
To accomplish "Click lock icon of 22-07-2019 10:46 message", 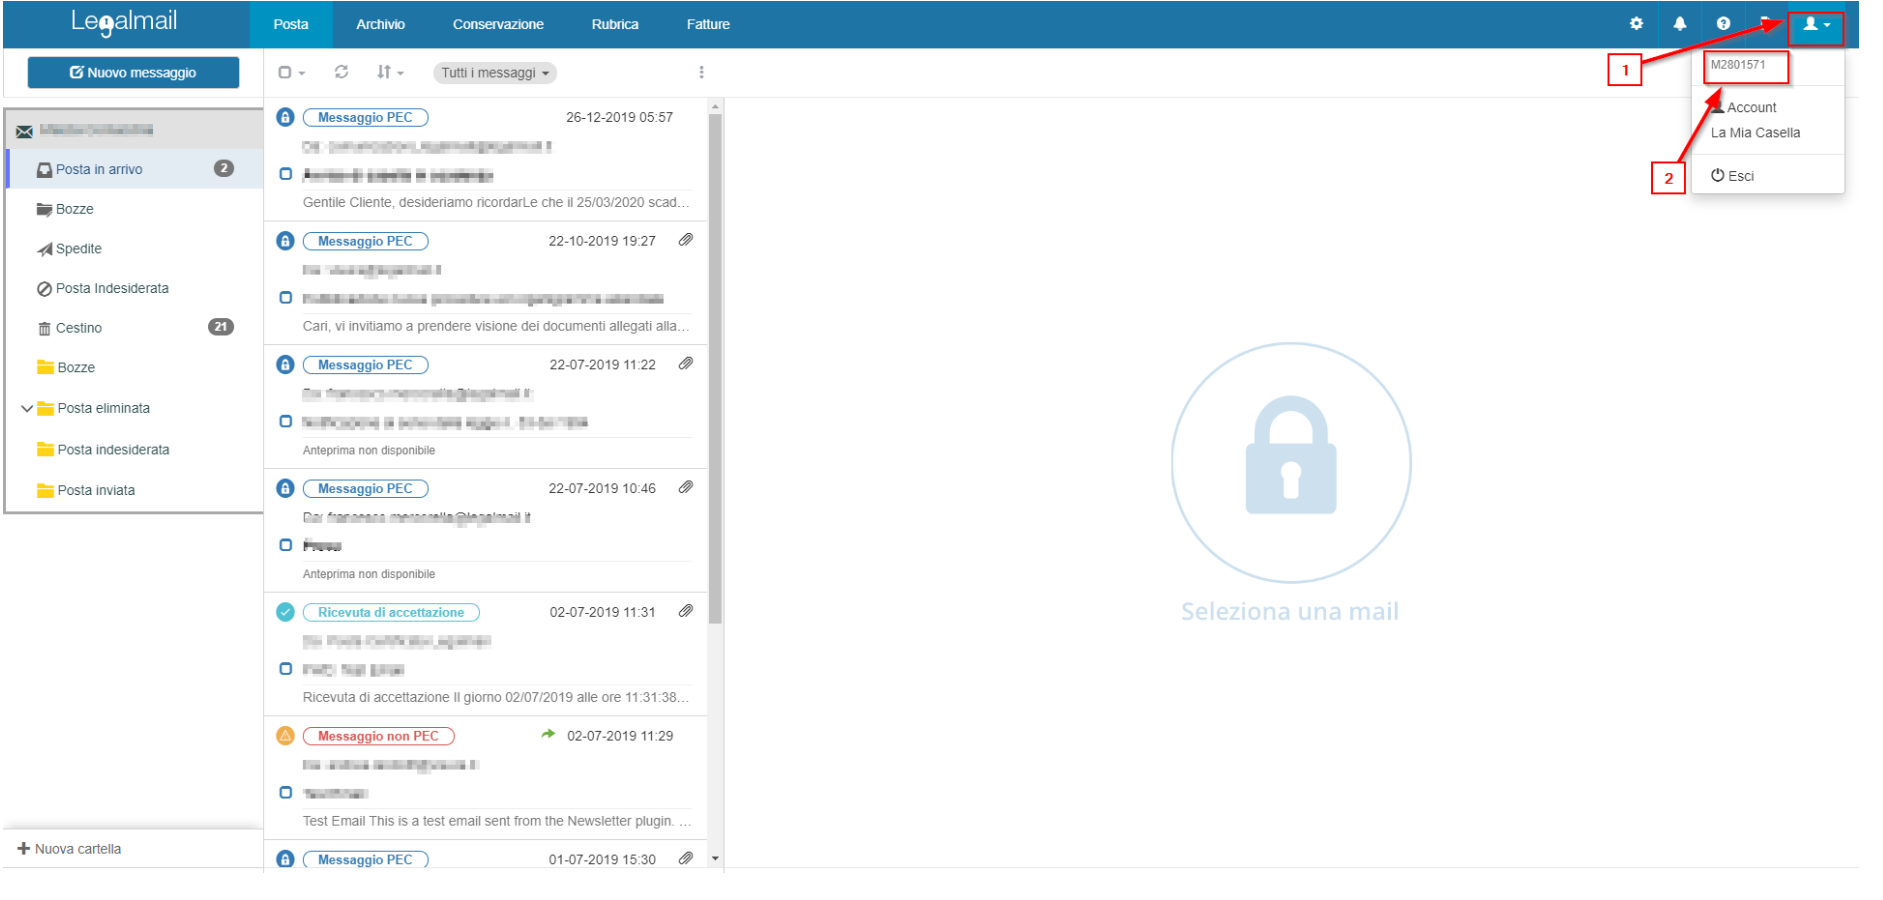I will click(285, 488).
